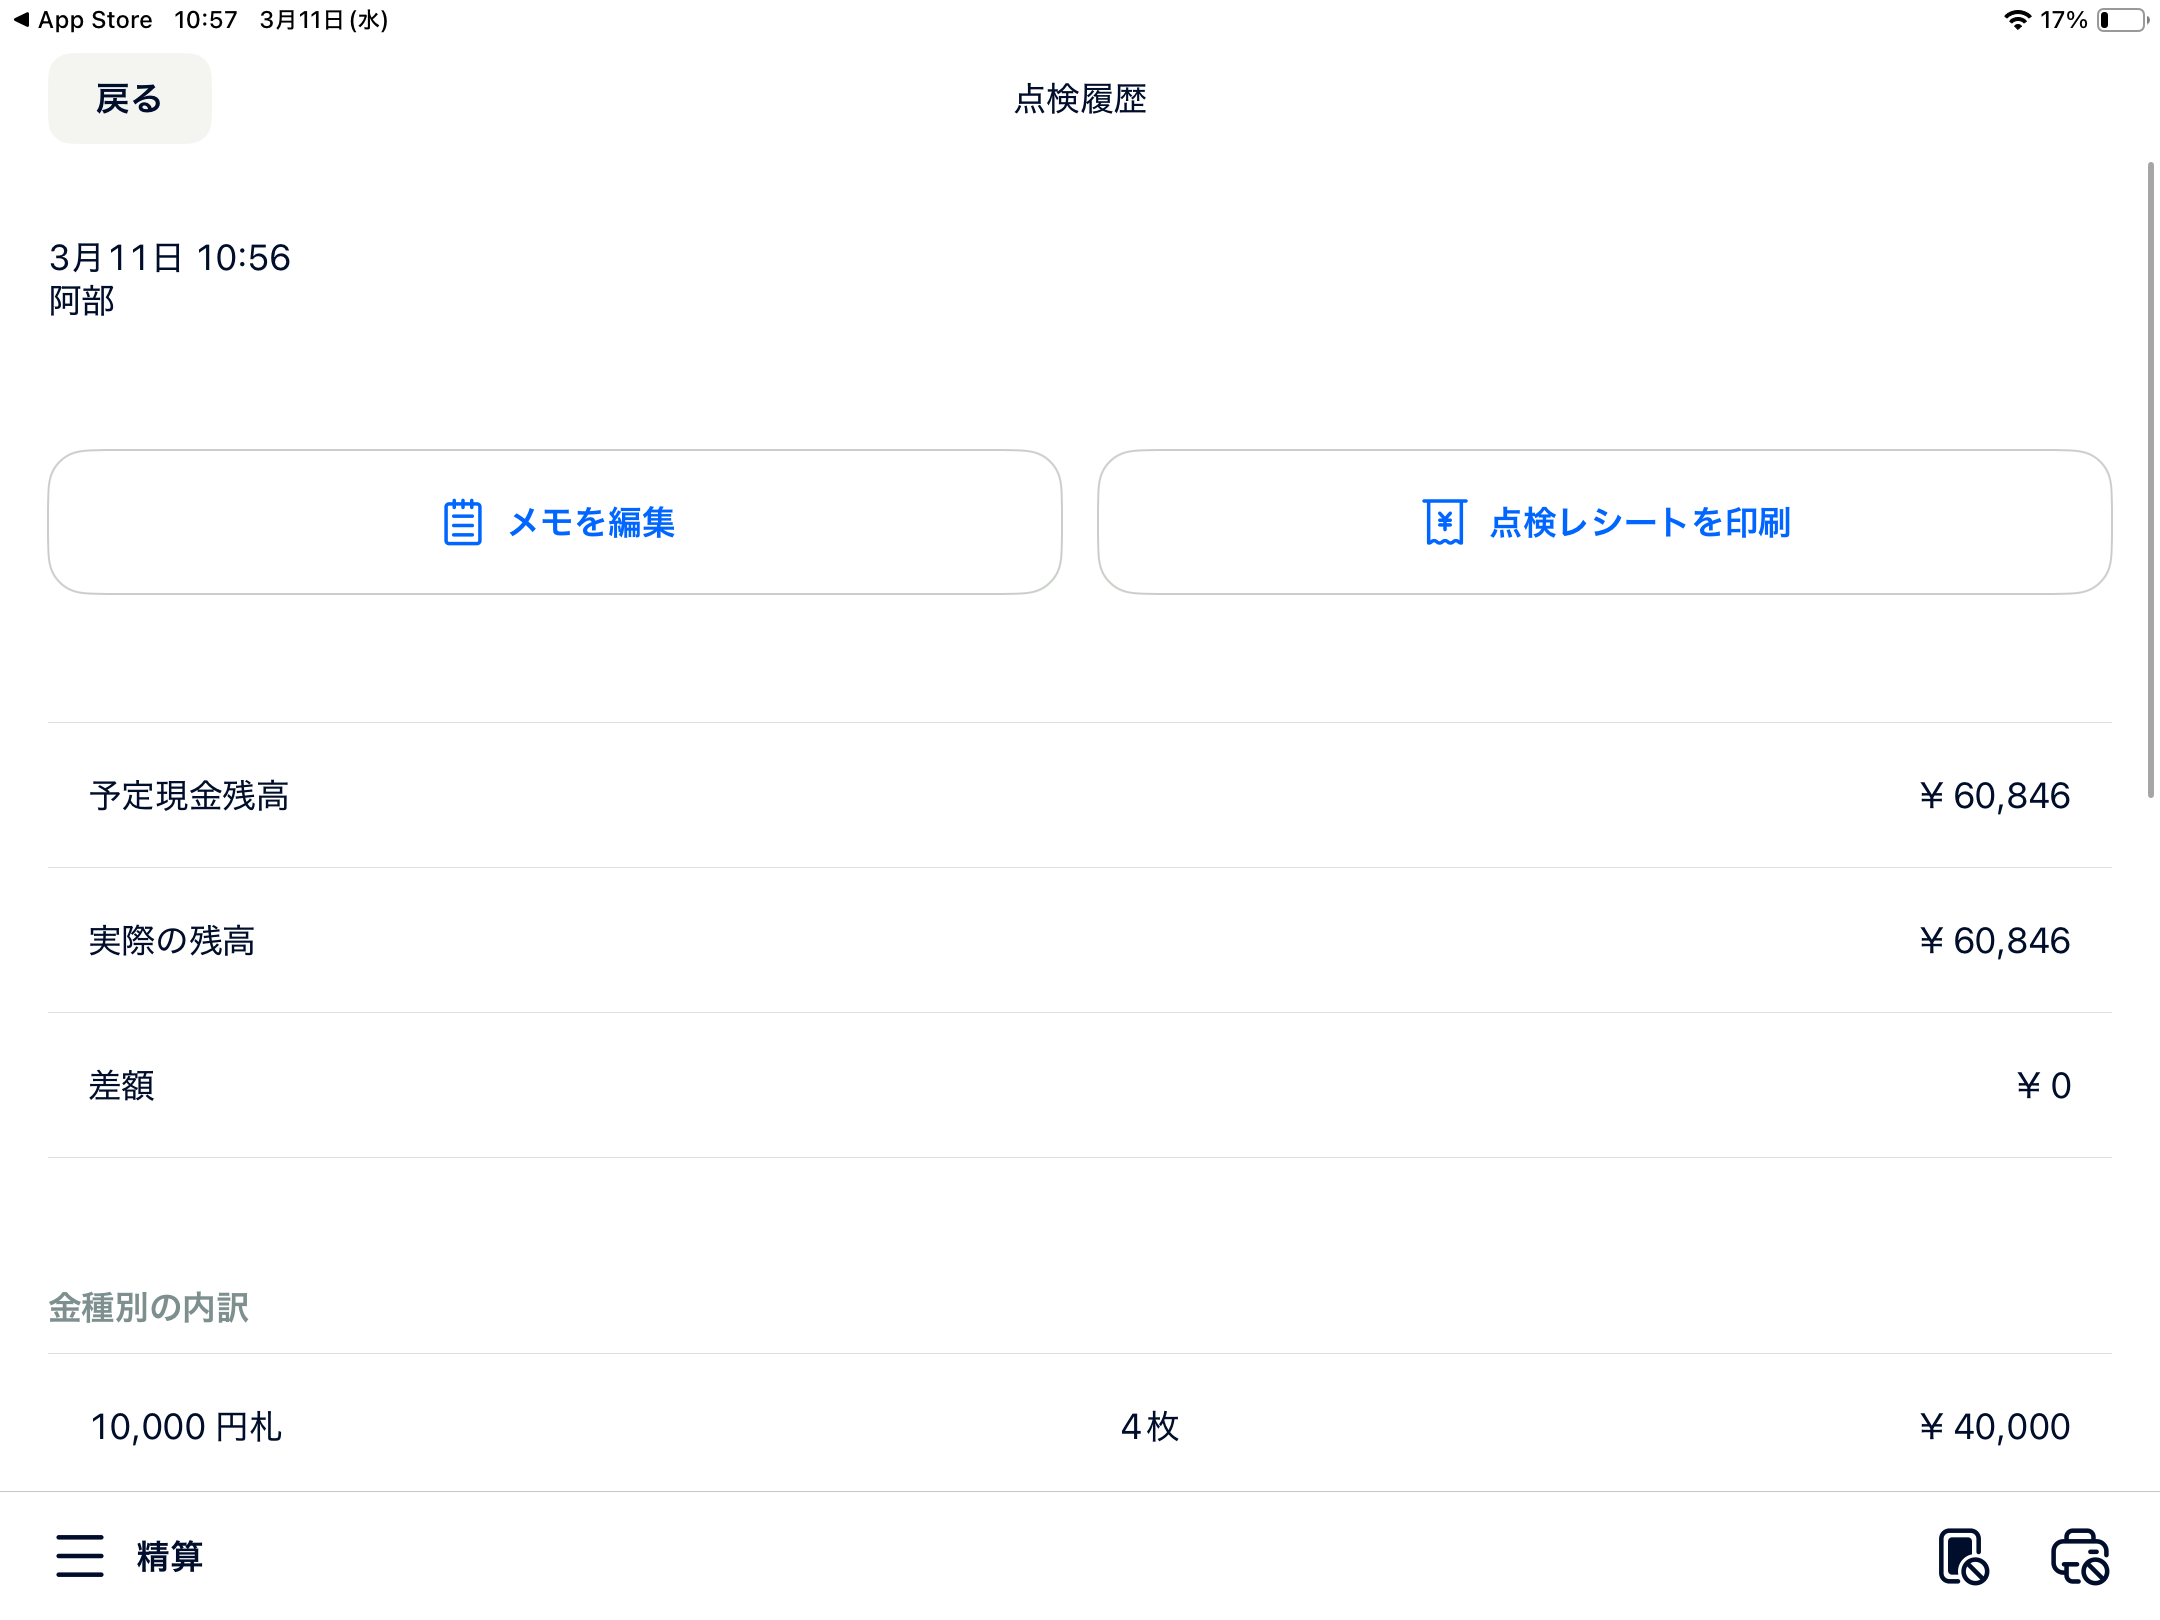This screenshot has width=2160, height=1620.
Task: Tap the 戻る back button
Action: pos(129,99)
